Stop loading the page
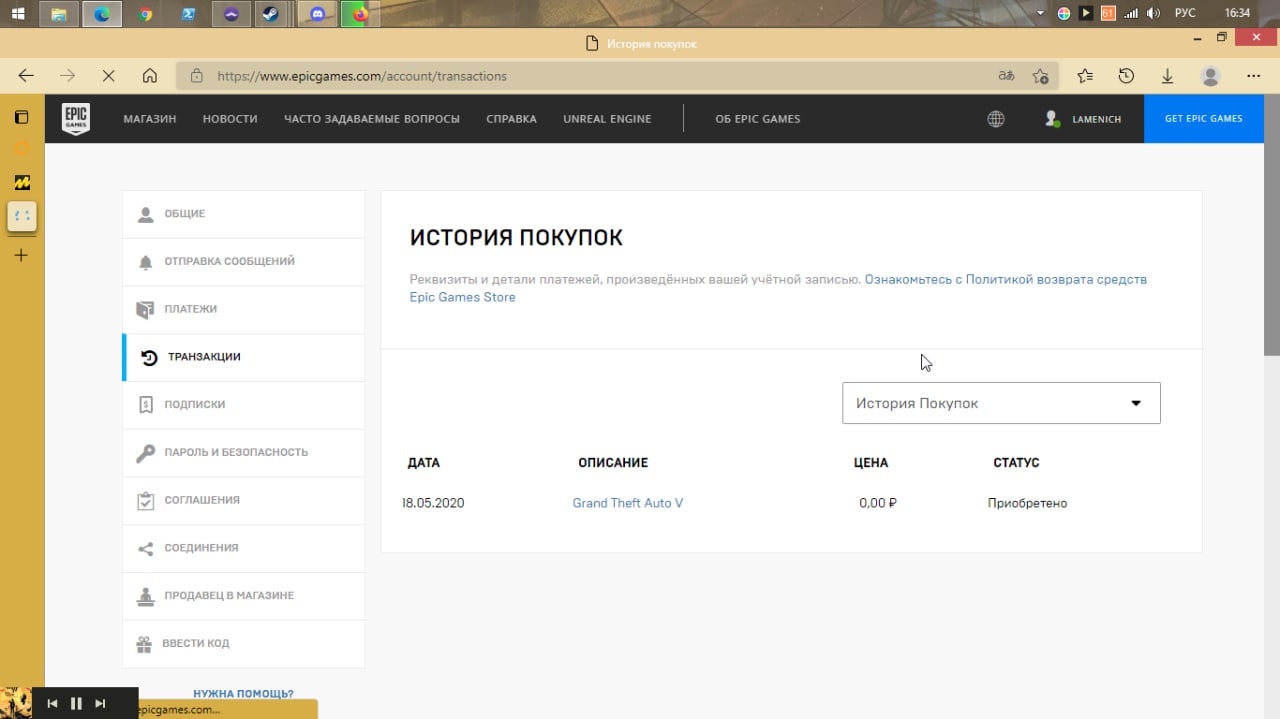Screen dimensions: 1280x719 (109, 76)
